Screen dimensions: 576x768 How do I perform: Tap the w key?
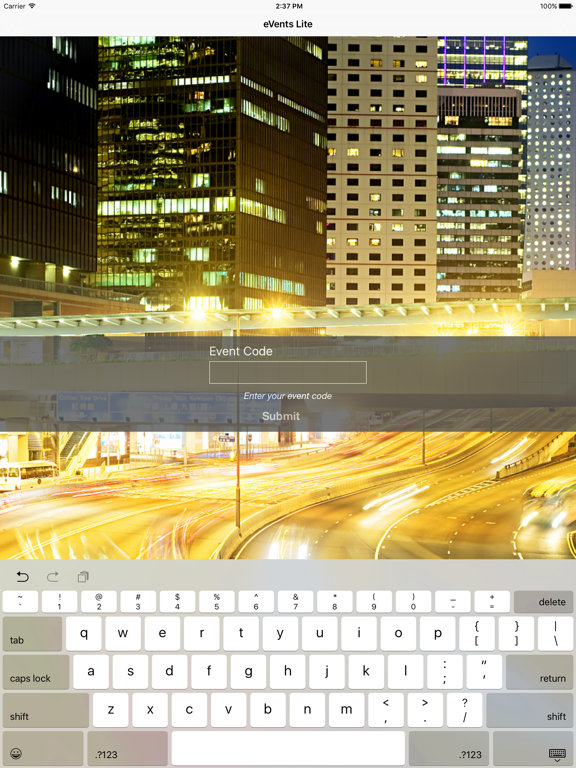coord(123,633)
